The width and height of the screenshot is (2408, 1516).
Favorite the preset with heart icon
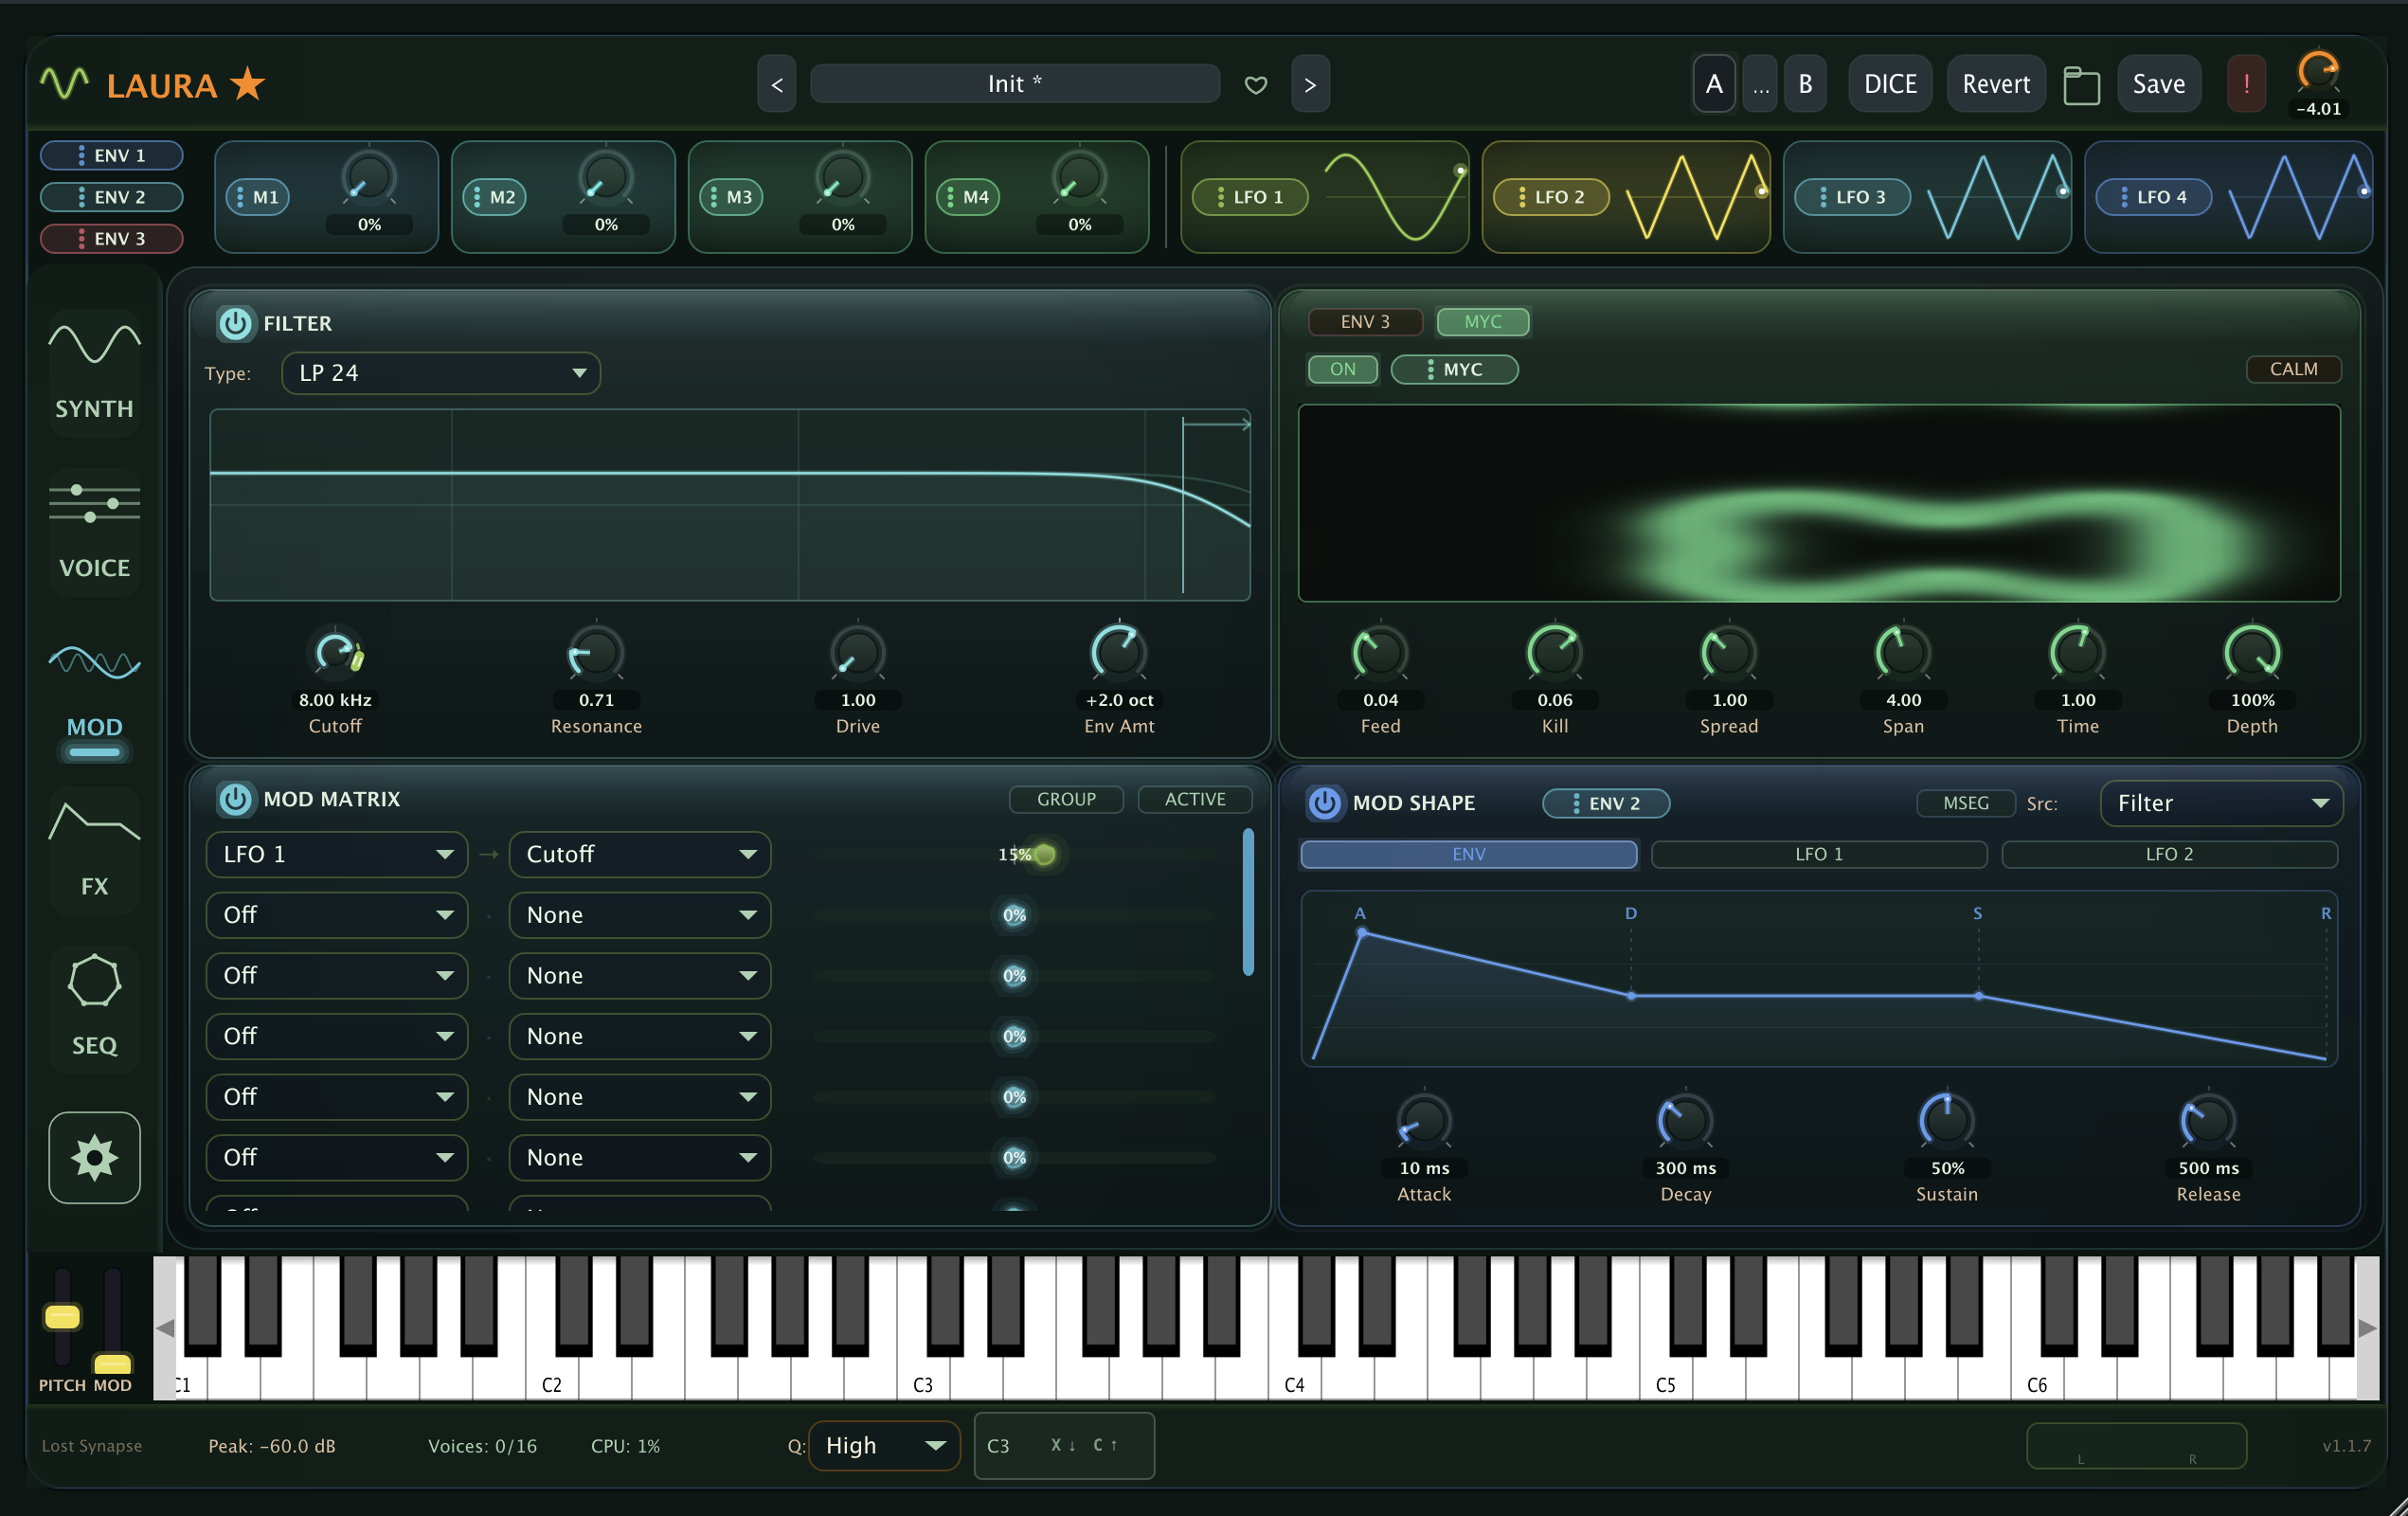click(1255, 85)
